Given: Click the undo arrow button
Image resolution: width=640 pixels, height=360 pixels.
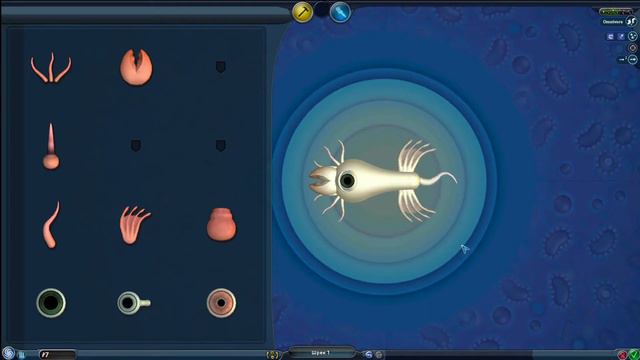Looking at the screenshot, I should [369, 354].
